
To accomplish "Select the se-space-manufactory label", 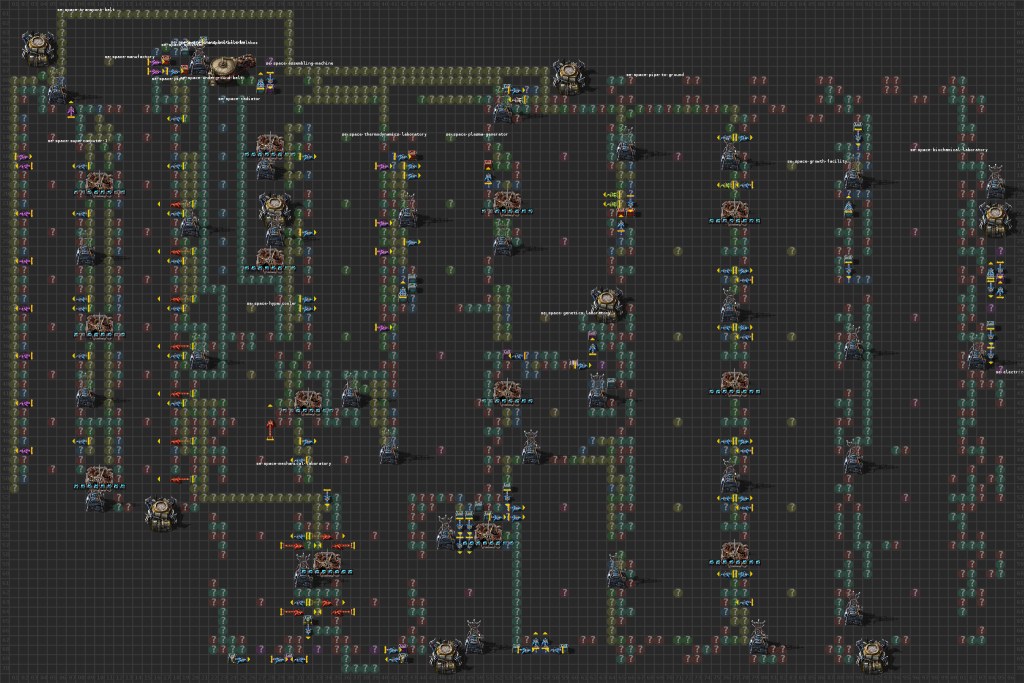I will coord(129,57).
